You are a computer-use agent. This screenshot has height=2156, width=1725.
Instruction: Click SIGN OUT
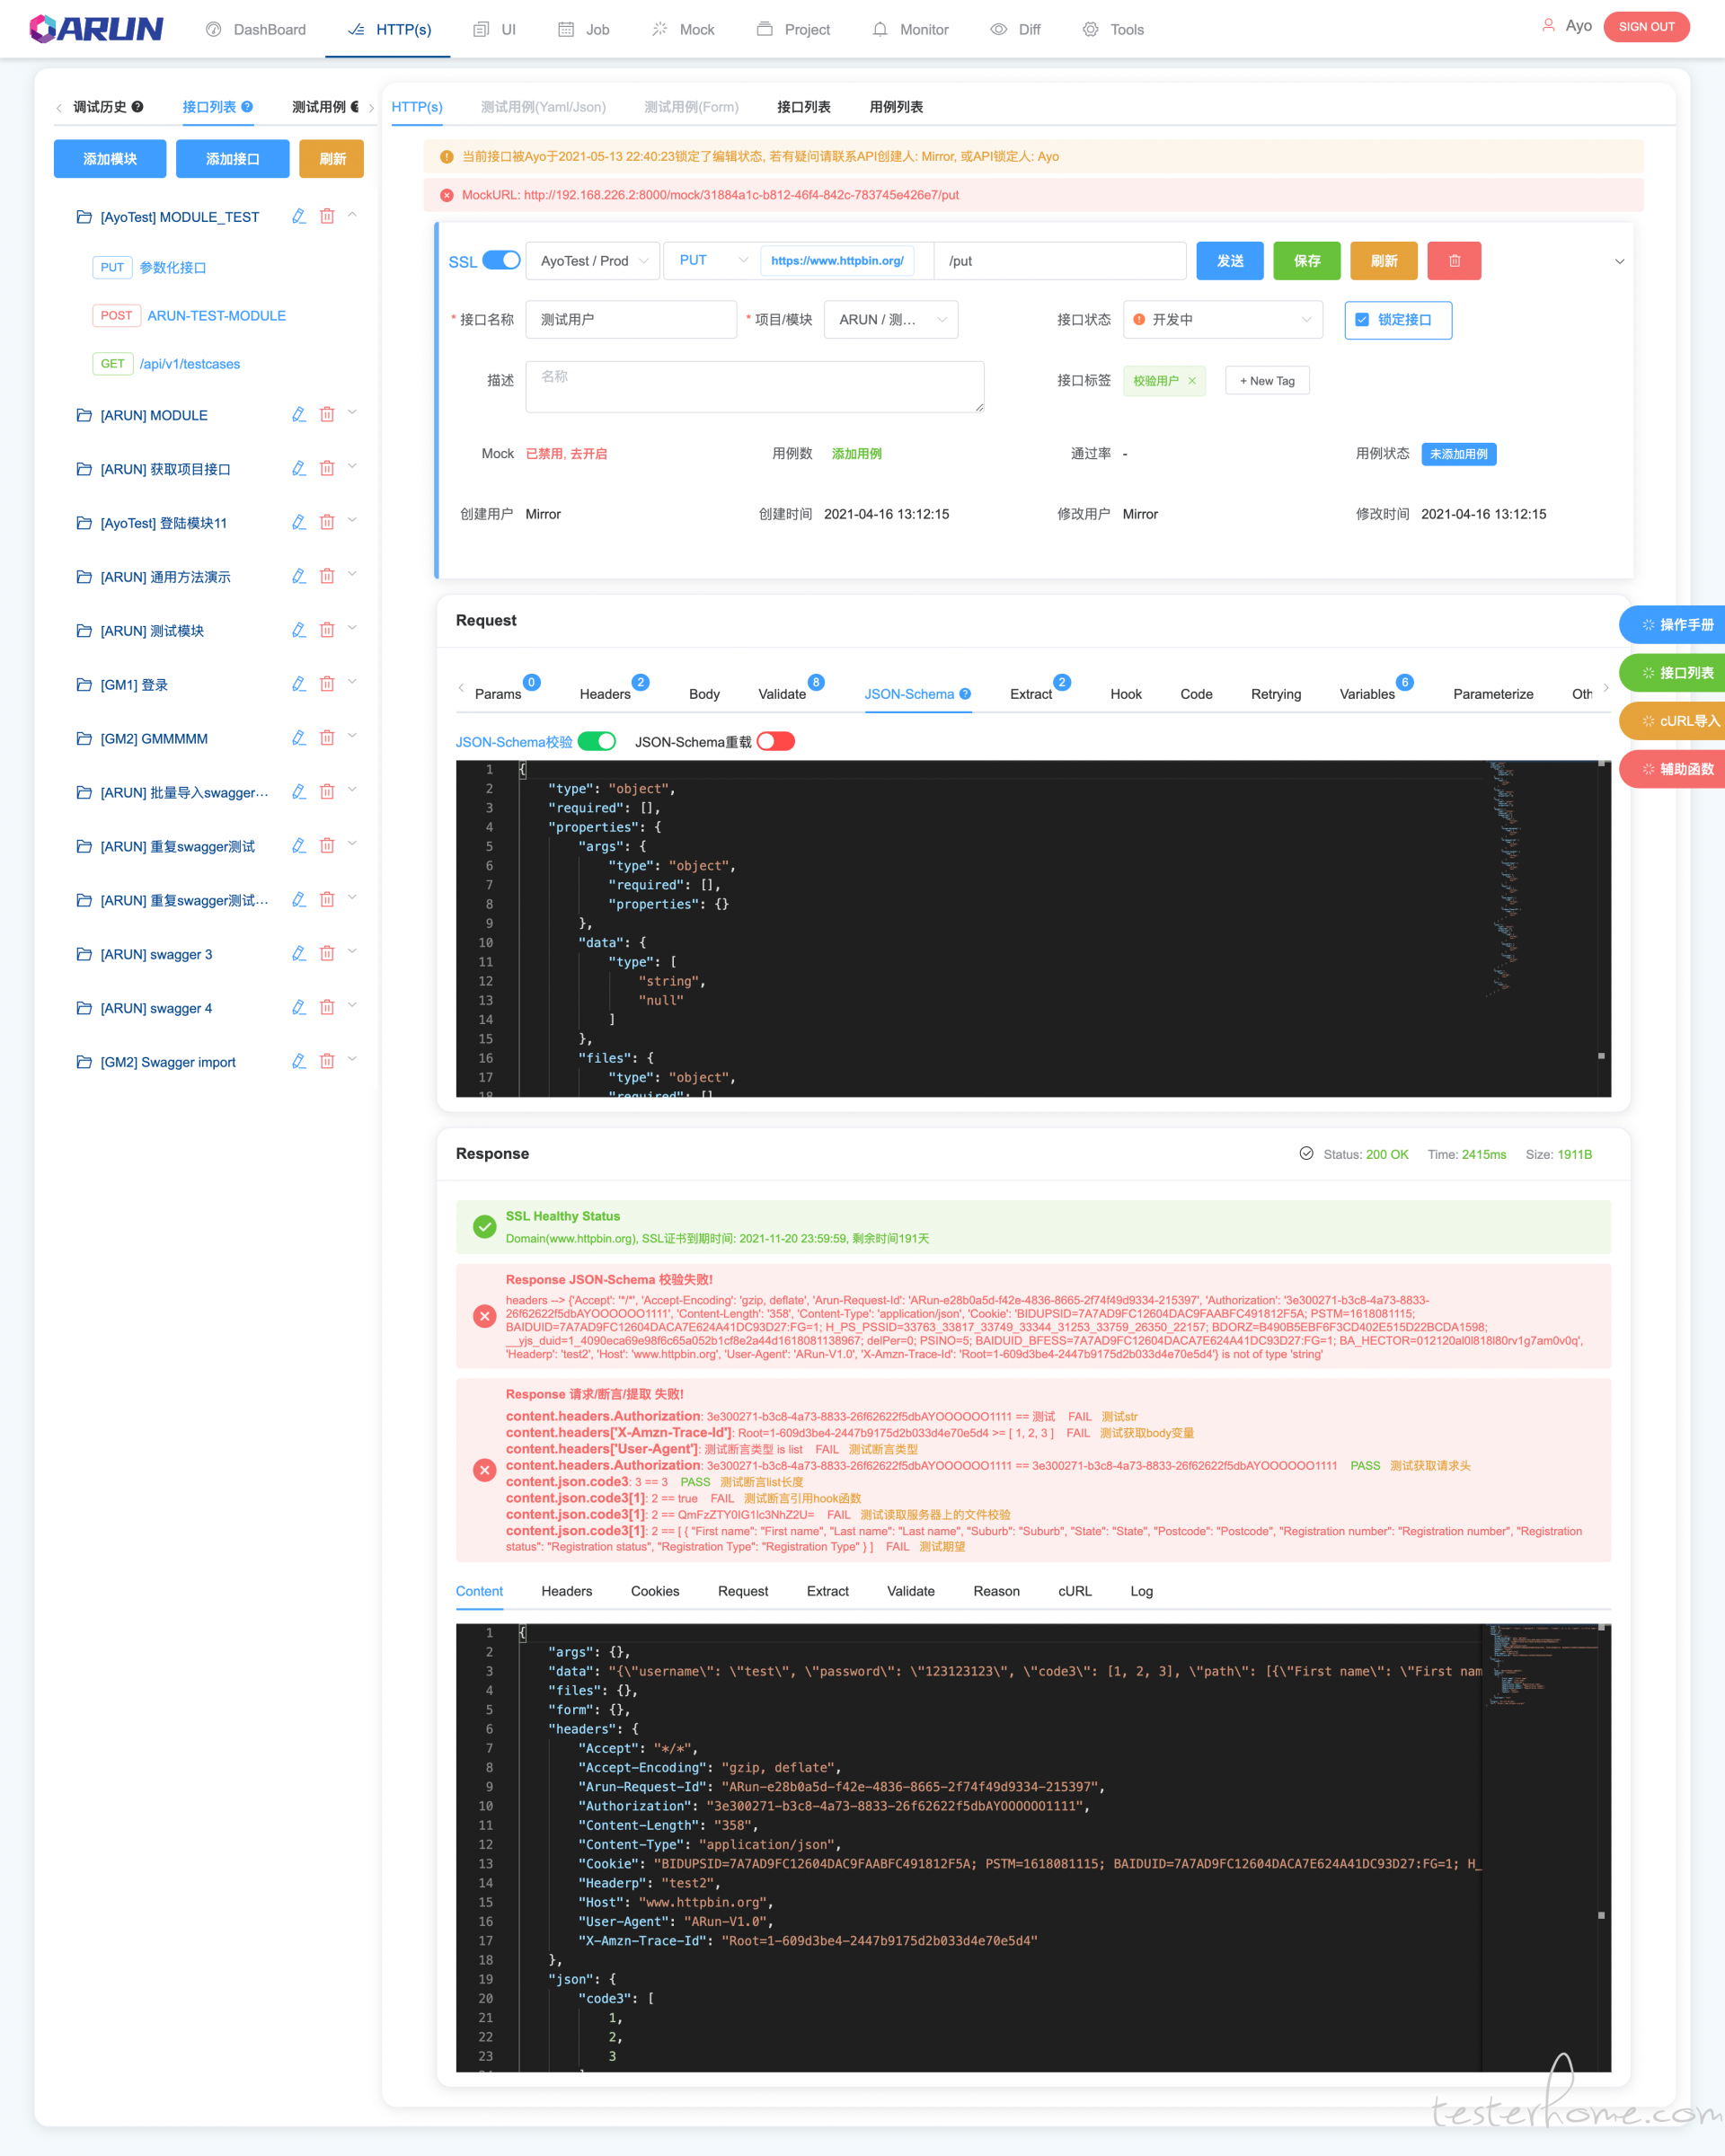tap(1646, 27)
